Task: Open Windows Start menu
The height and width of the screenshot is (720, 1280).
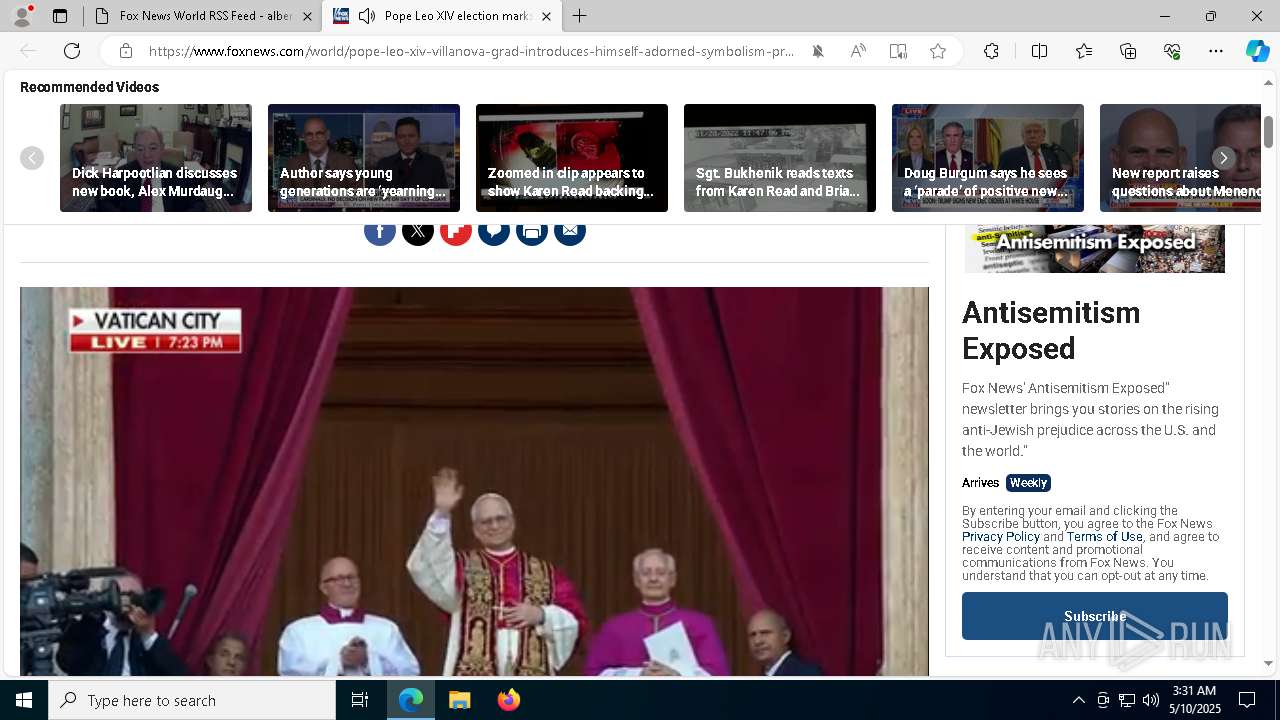Action: (x=24, y=700)
